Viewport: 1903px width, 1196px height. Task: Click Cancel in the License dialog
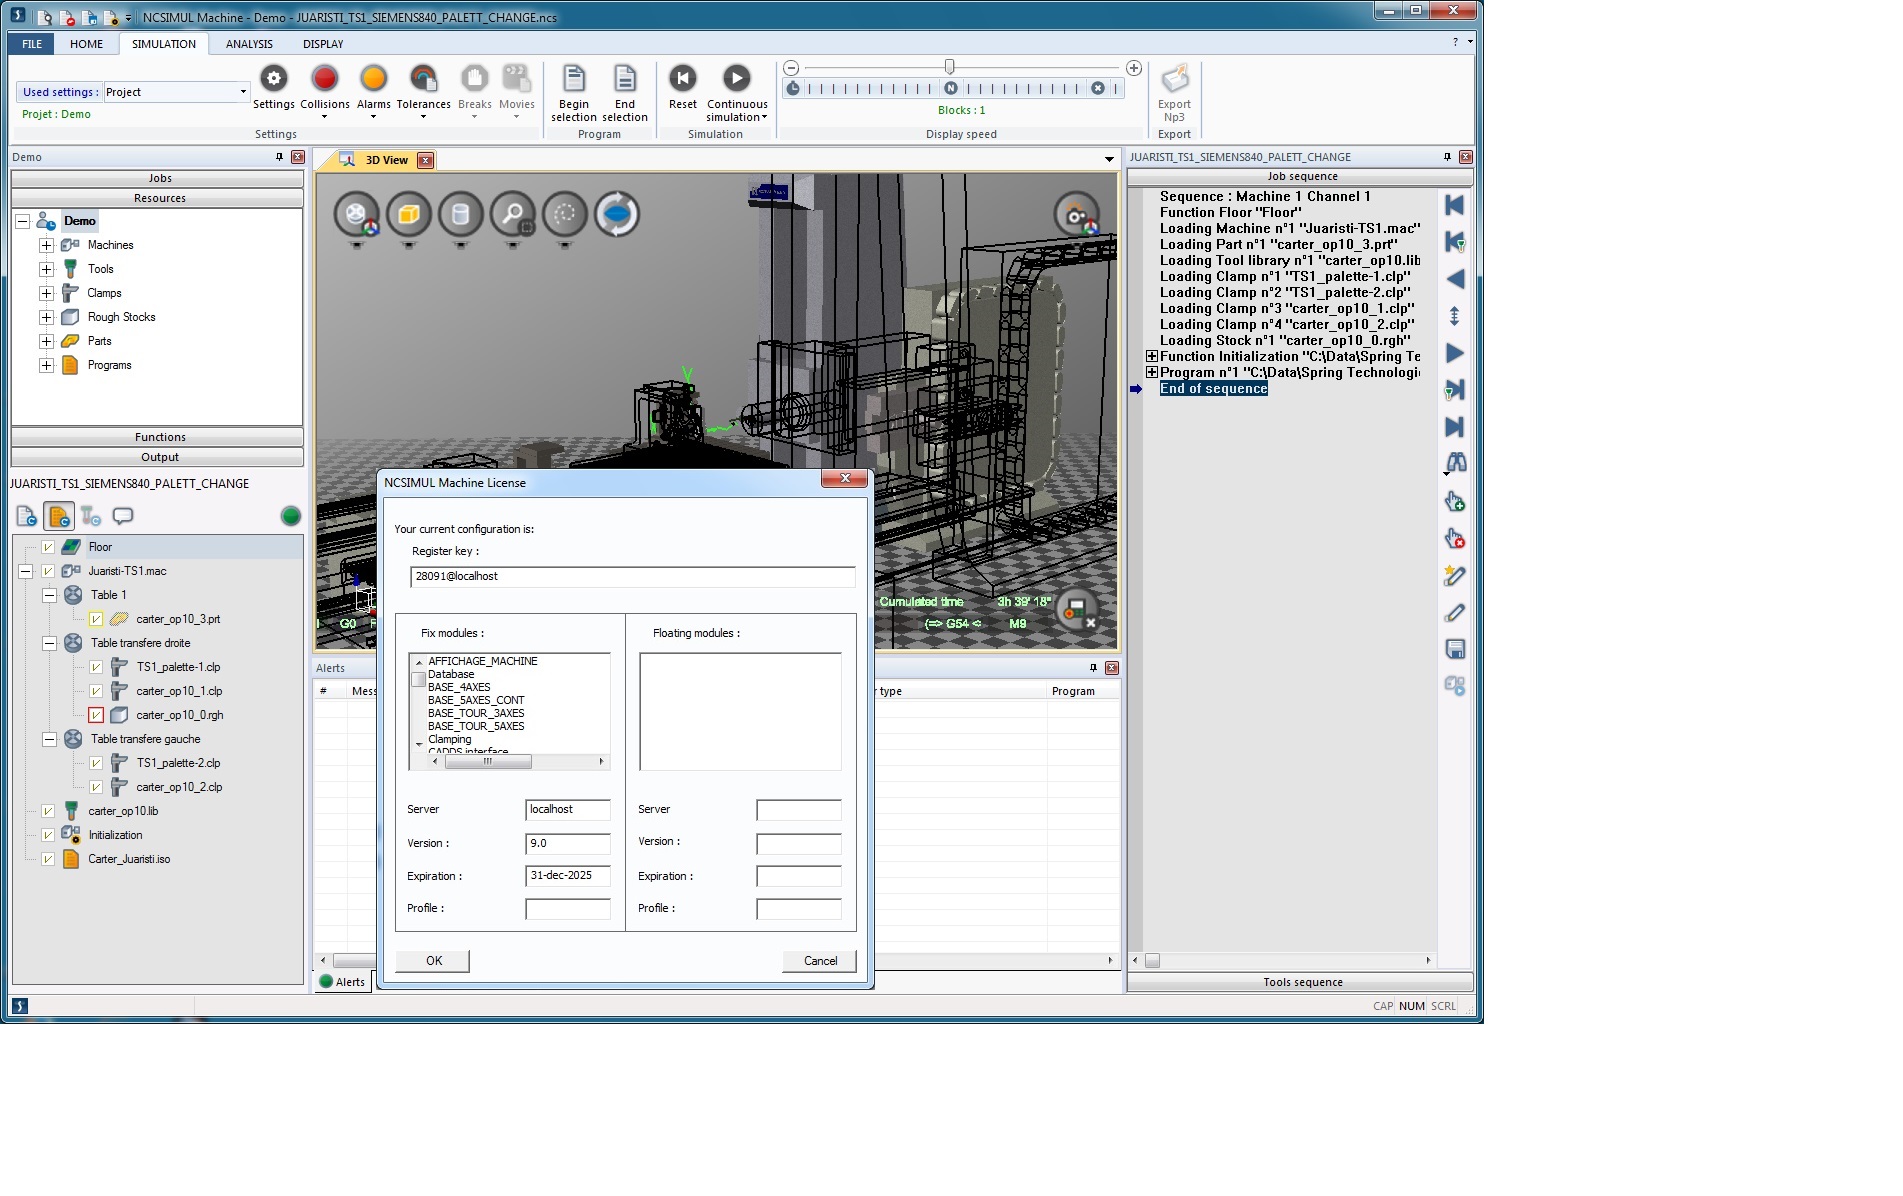tap(820, 961)
